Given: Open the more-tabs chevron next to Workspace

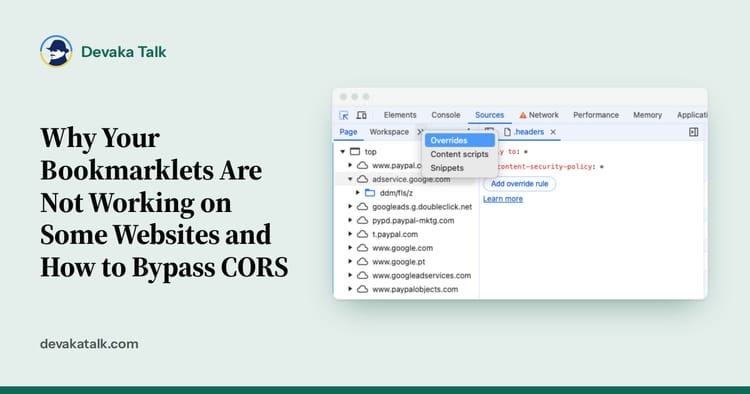Looking at the screenshot, I should tap(420, 132).
